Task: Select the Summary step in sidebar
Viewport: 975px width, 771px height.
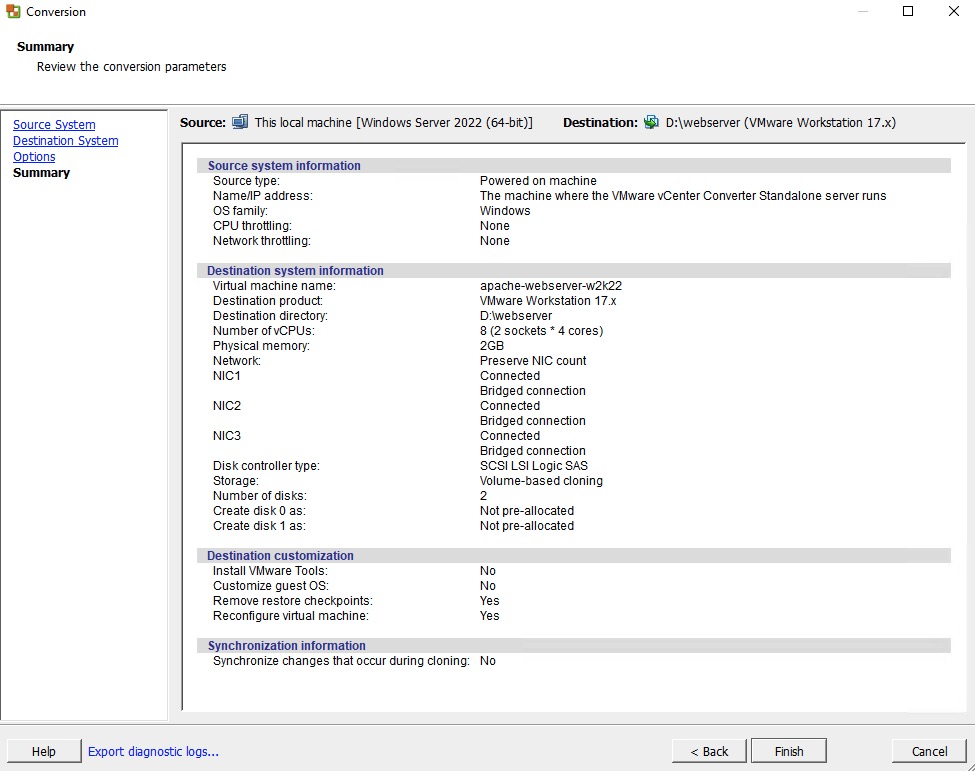Action: (41, 173)
